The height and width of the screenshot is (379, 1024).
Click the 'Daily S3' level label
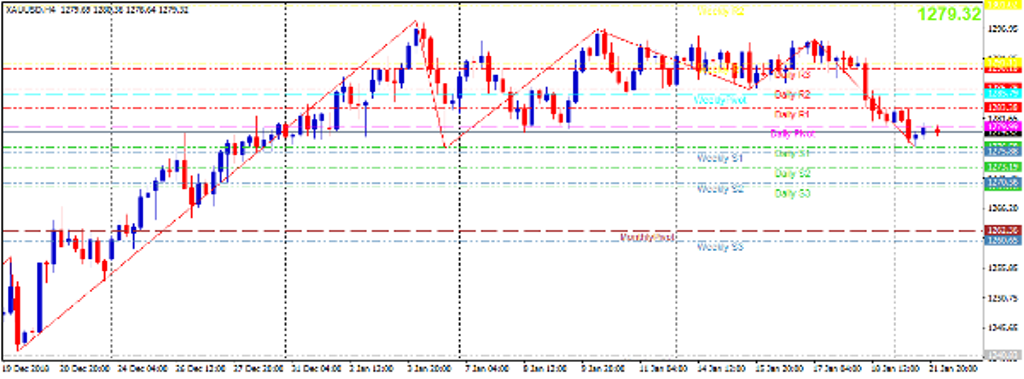pyautogui.click(x=792, y=193)
